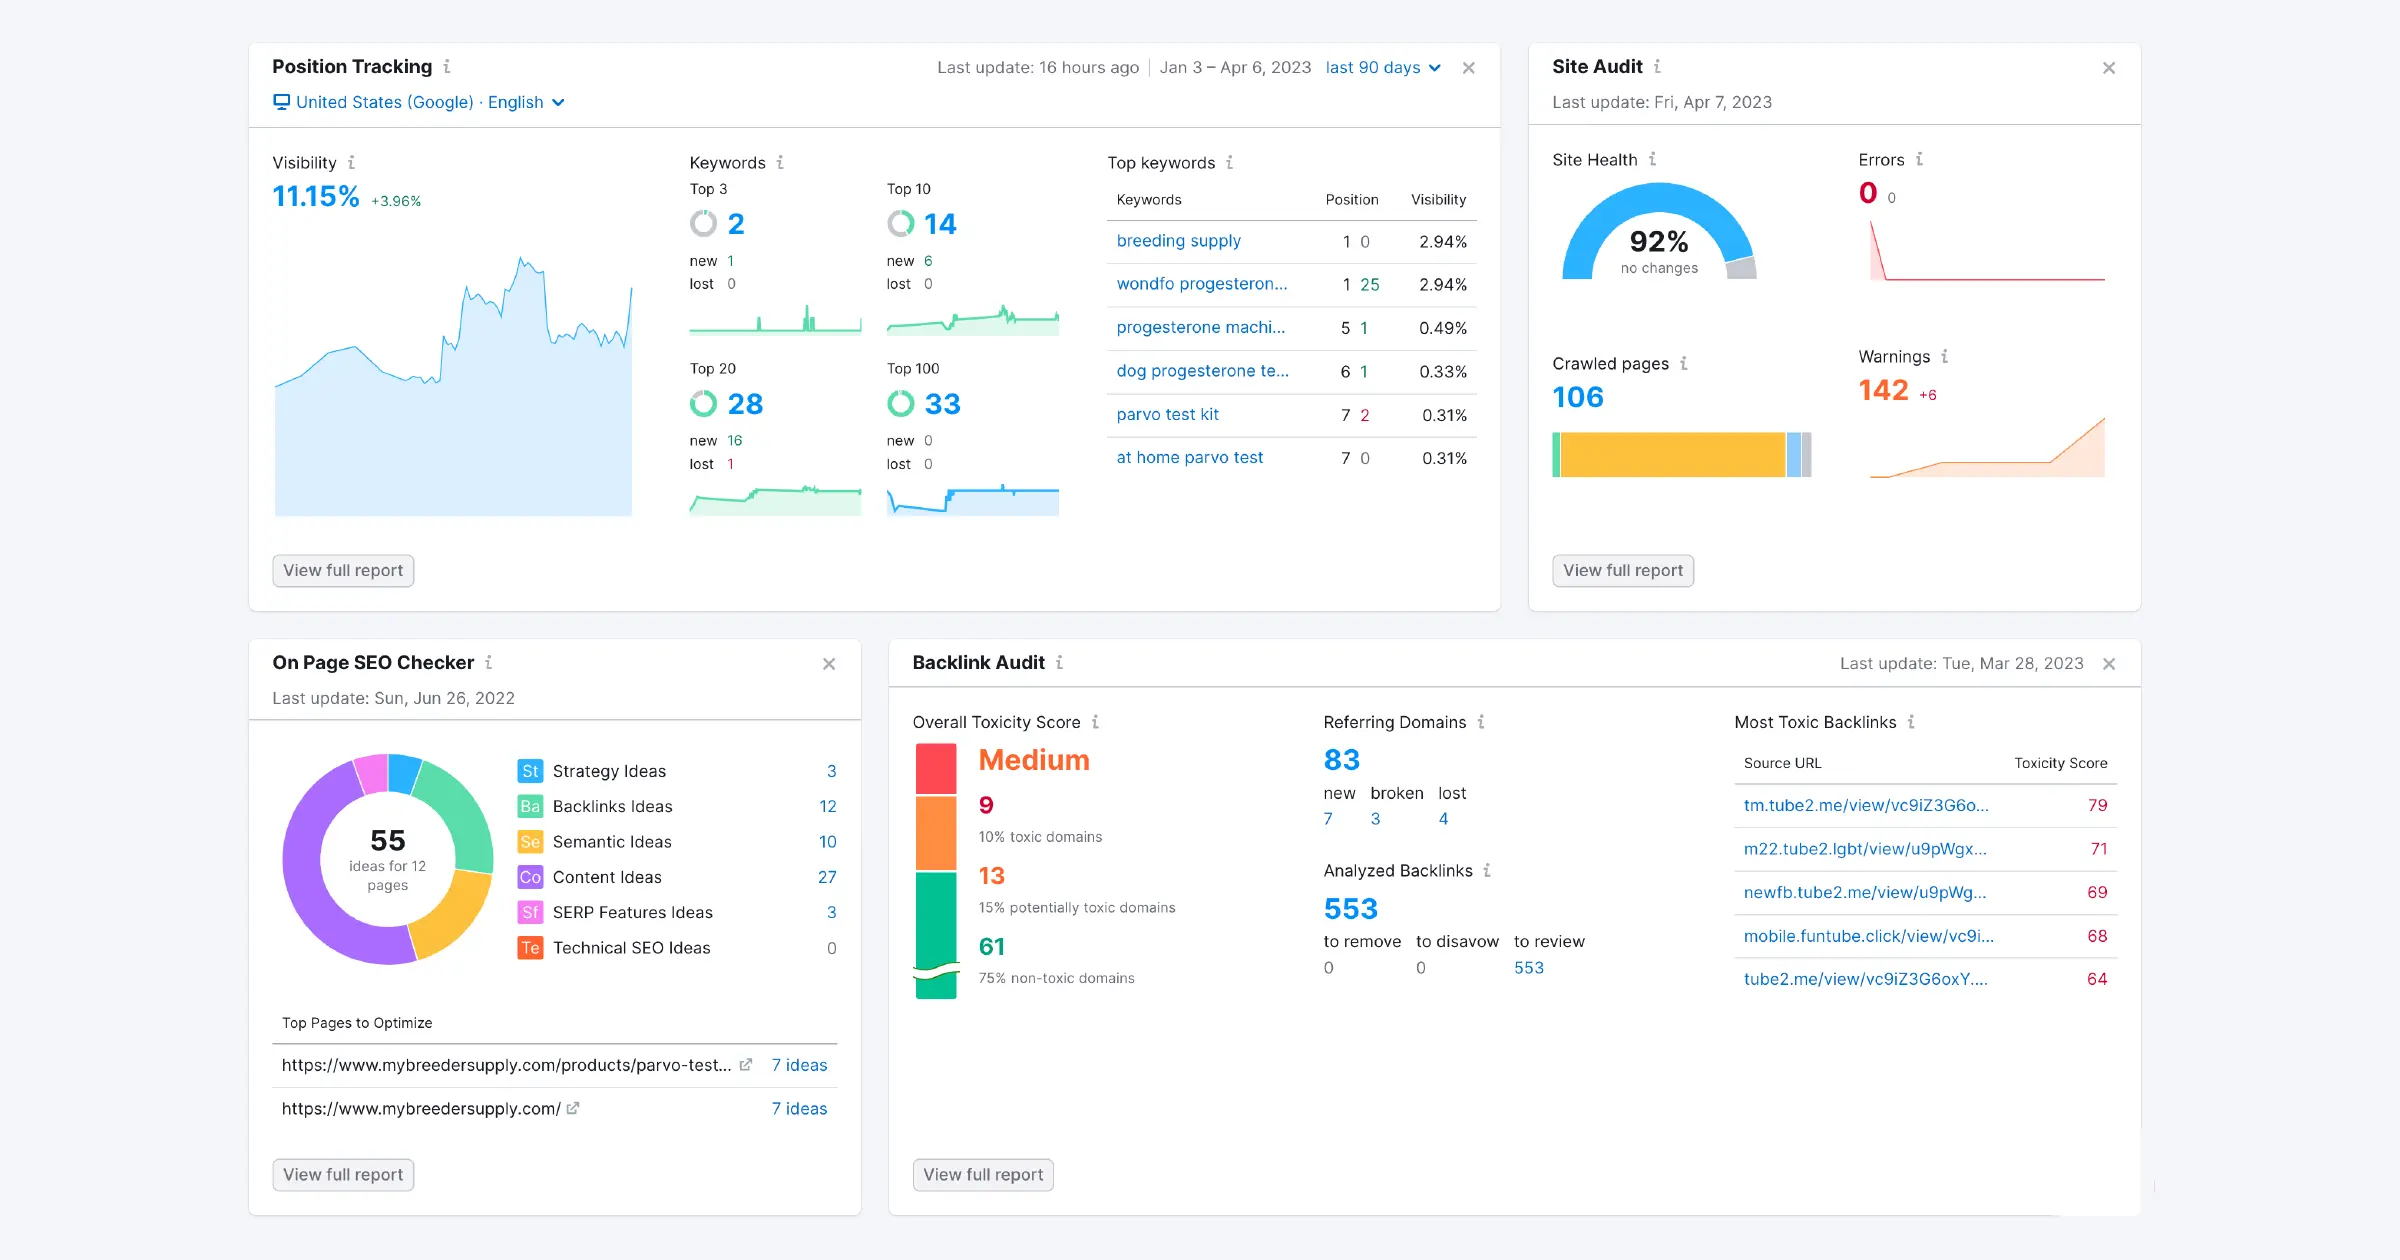View full report for Backlink Audit

click(x=983, y=1175)
